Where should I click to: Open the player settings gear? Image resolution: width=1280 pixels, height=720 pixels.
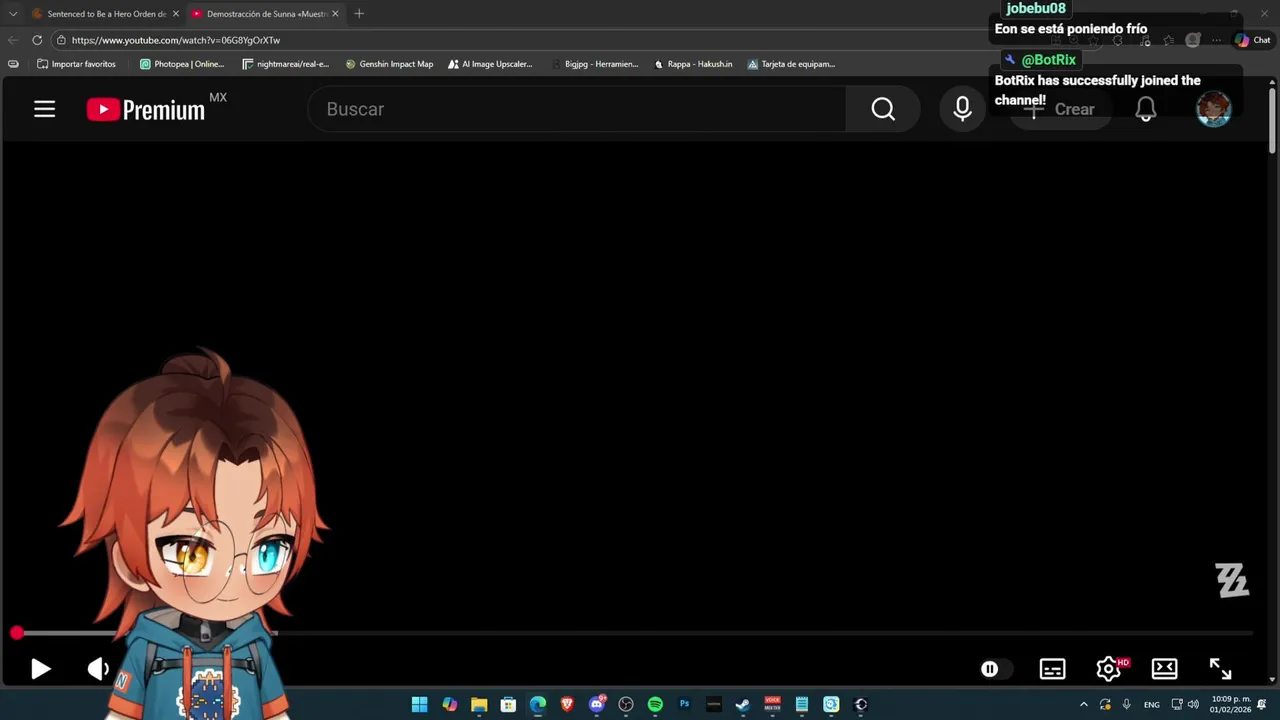pos(1108,669)
